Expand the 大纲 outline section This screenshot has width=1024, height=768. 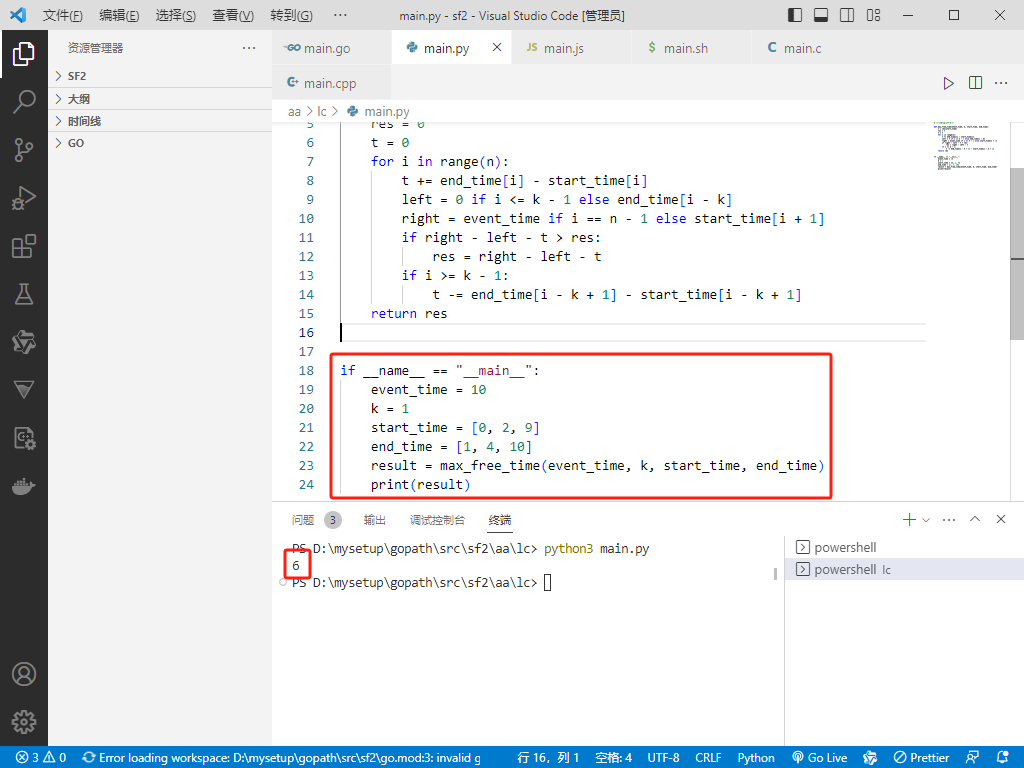click(x=160, y=99)
